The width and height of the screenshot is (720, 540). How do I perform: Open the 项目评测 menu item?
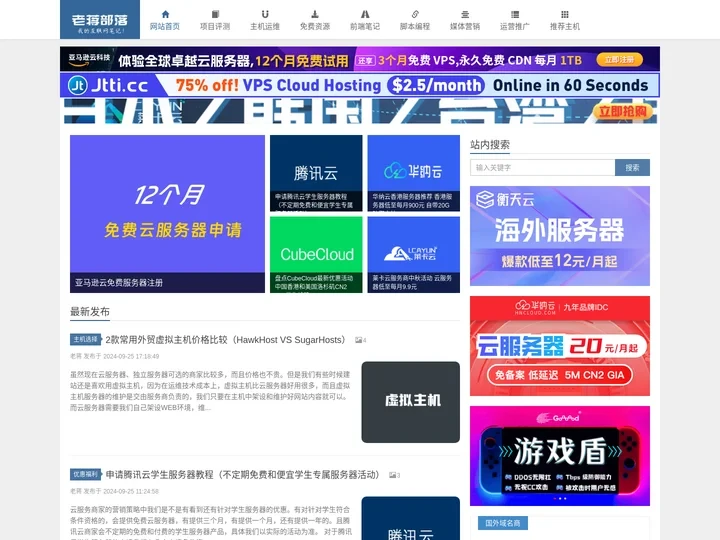pyautogui.click(x=215, y=27)
